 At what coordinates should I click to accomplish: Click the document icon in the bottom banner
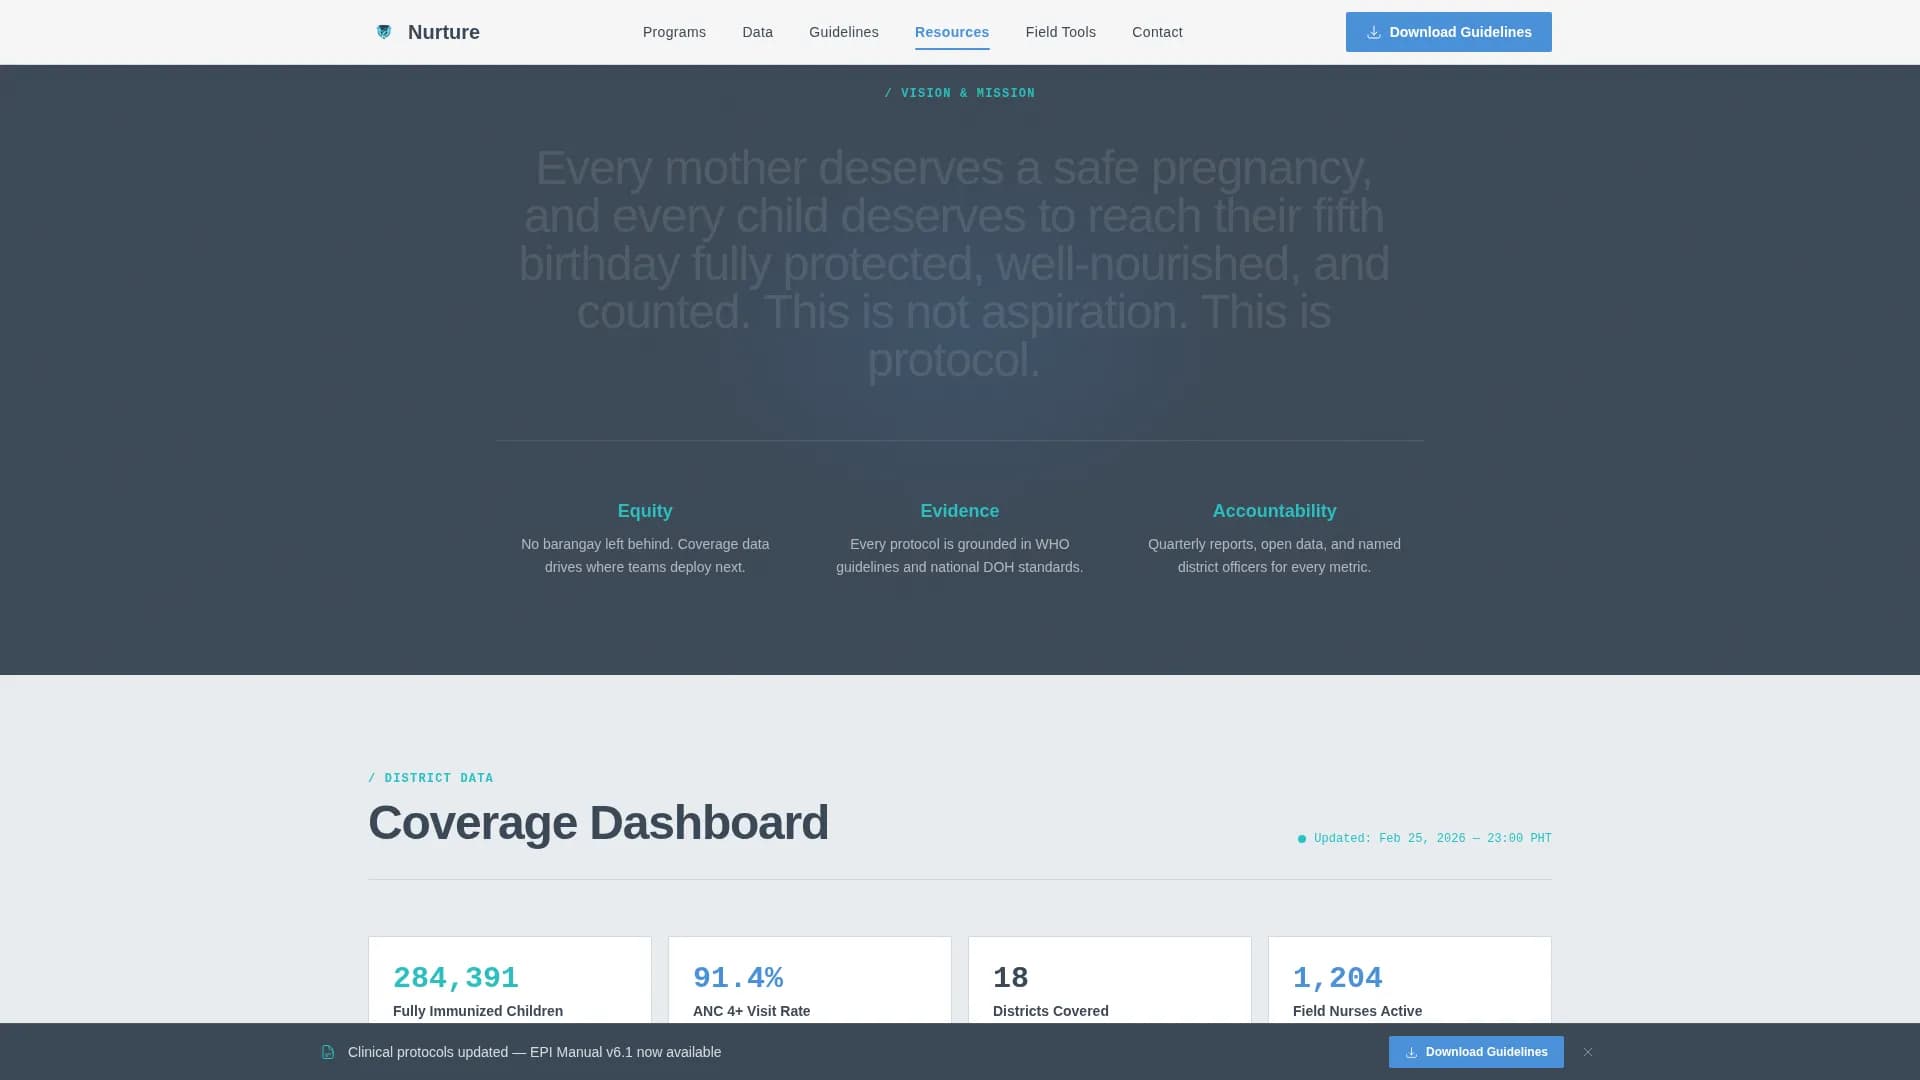328,1052
